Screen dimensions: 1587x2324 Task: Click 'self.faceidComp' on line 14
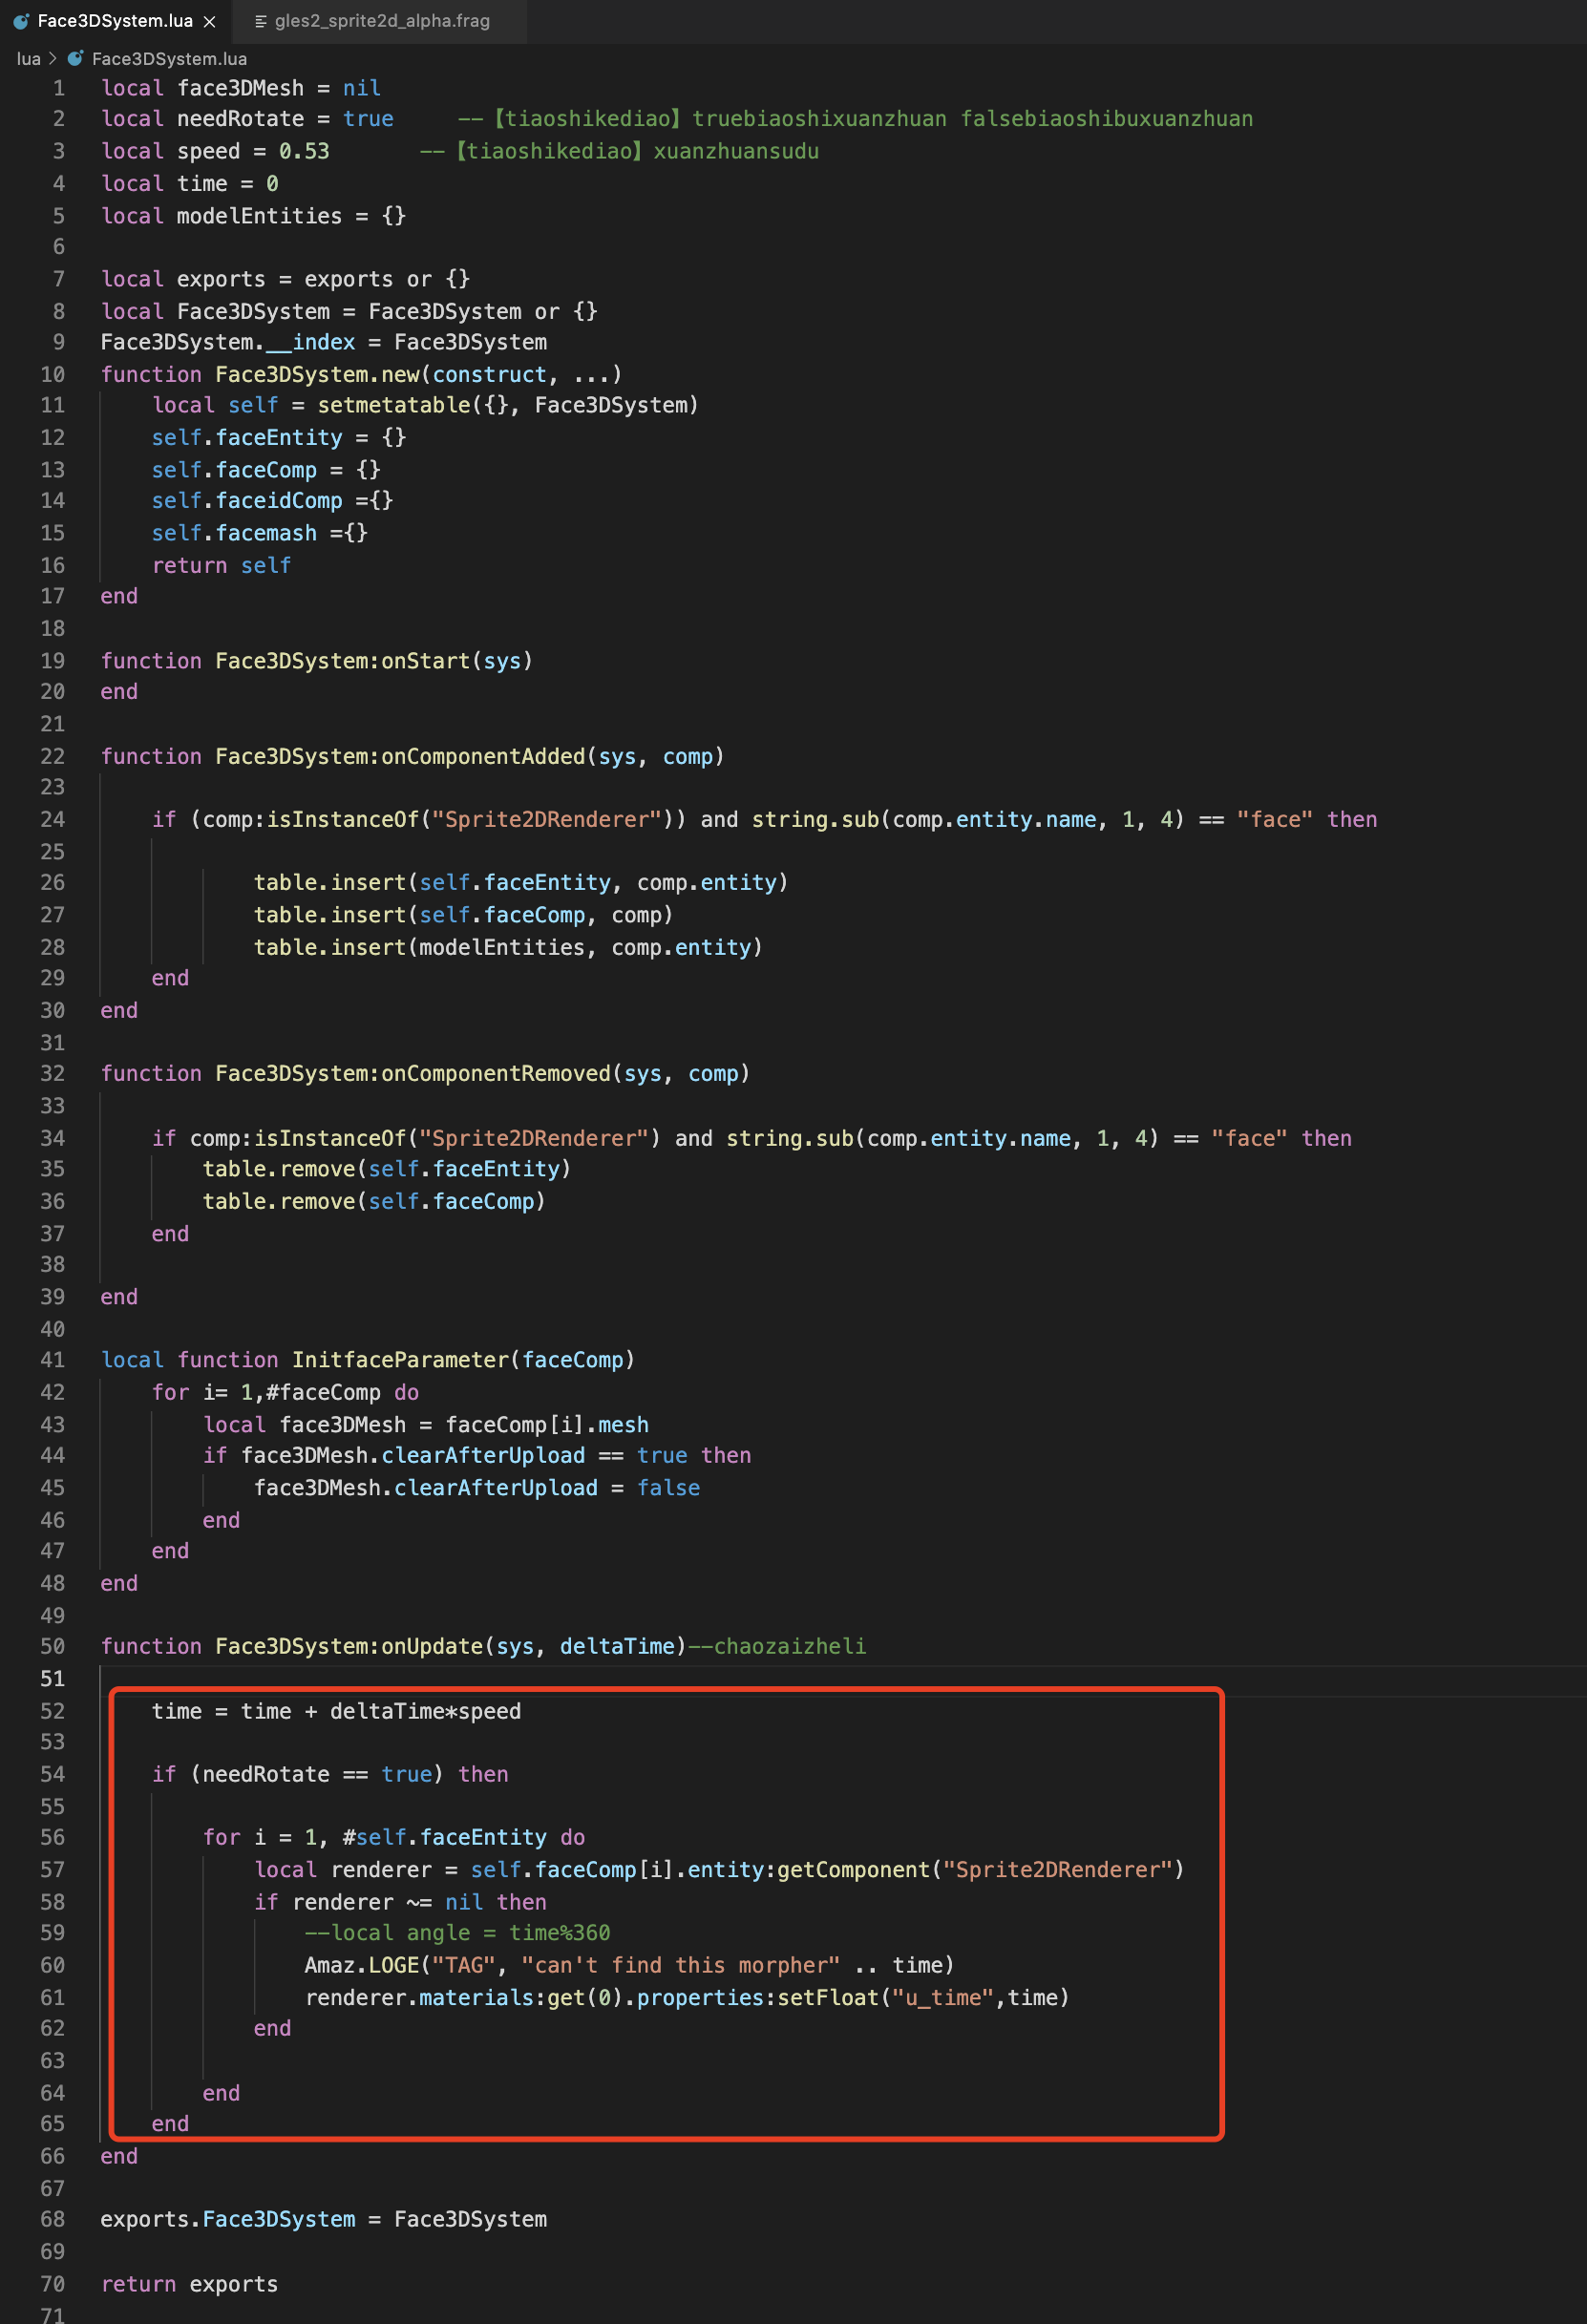[x=247, y=500]
